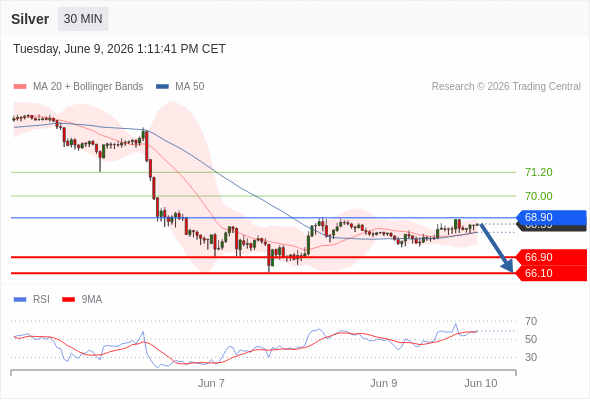Image resolution: width=590 pixels, height=400 pixels.
Task: Click the black current price tag
Action: (552, 227)
